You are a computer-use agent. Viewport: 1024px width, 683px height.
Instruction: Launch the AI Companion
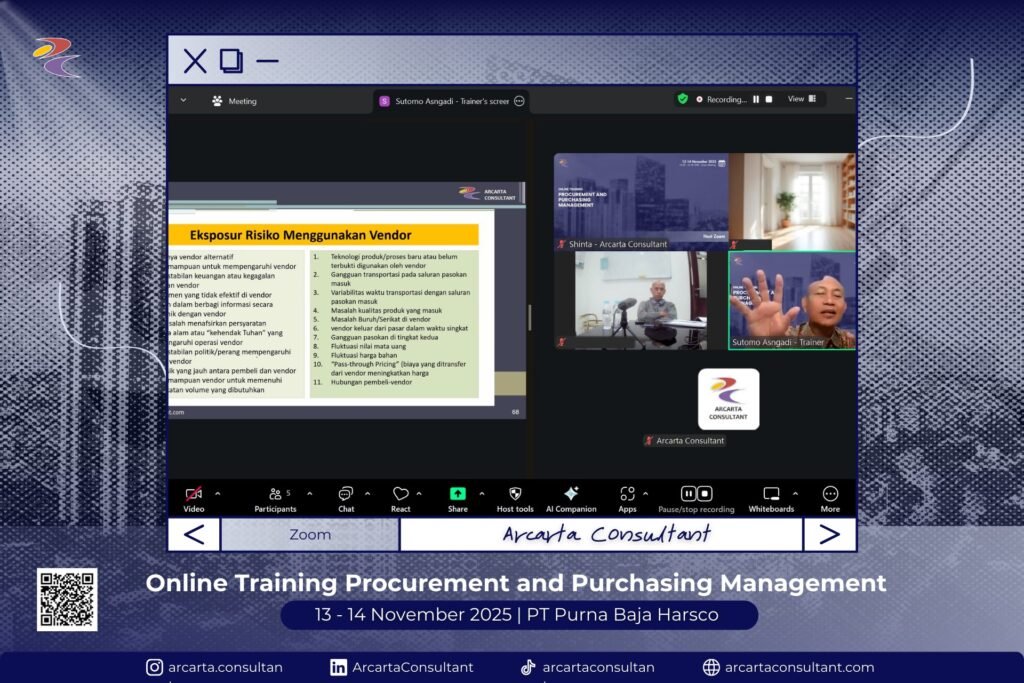click(571, 494)
